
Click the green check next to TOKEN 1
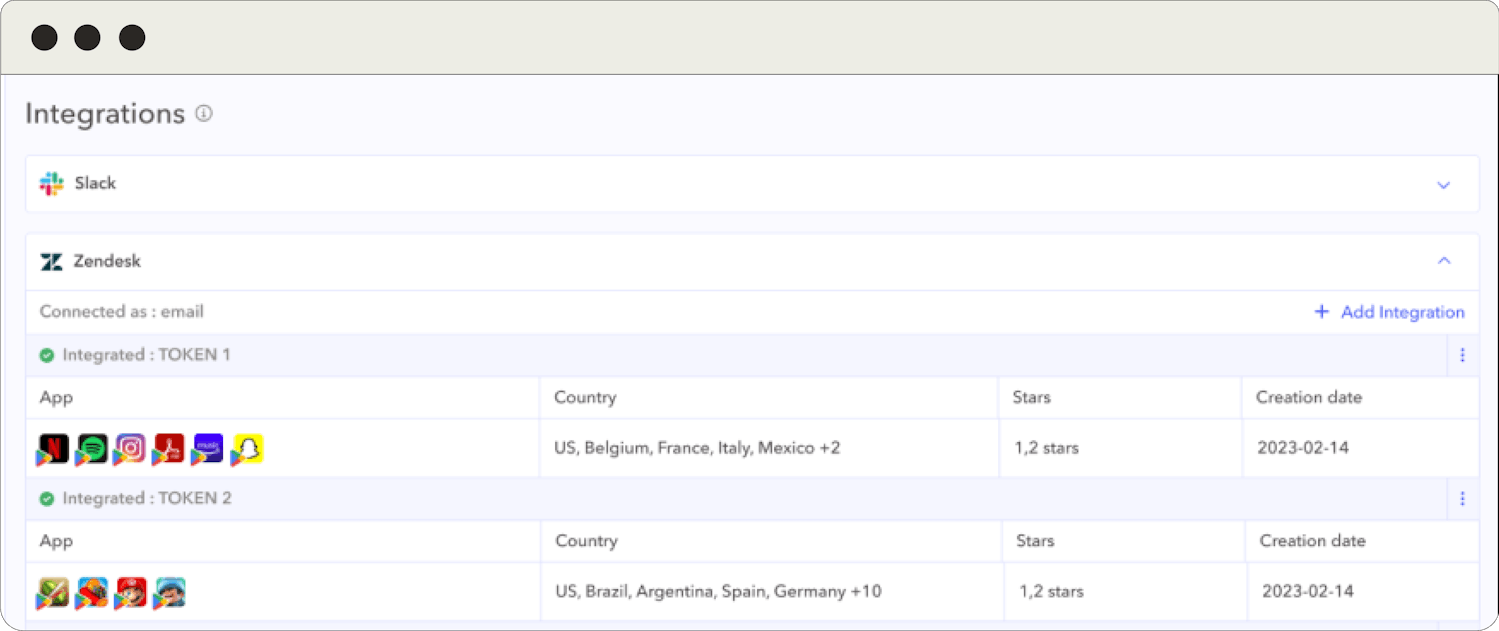[x=47, y=355]
